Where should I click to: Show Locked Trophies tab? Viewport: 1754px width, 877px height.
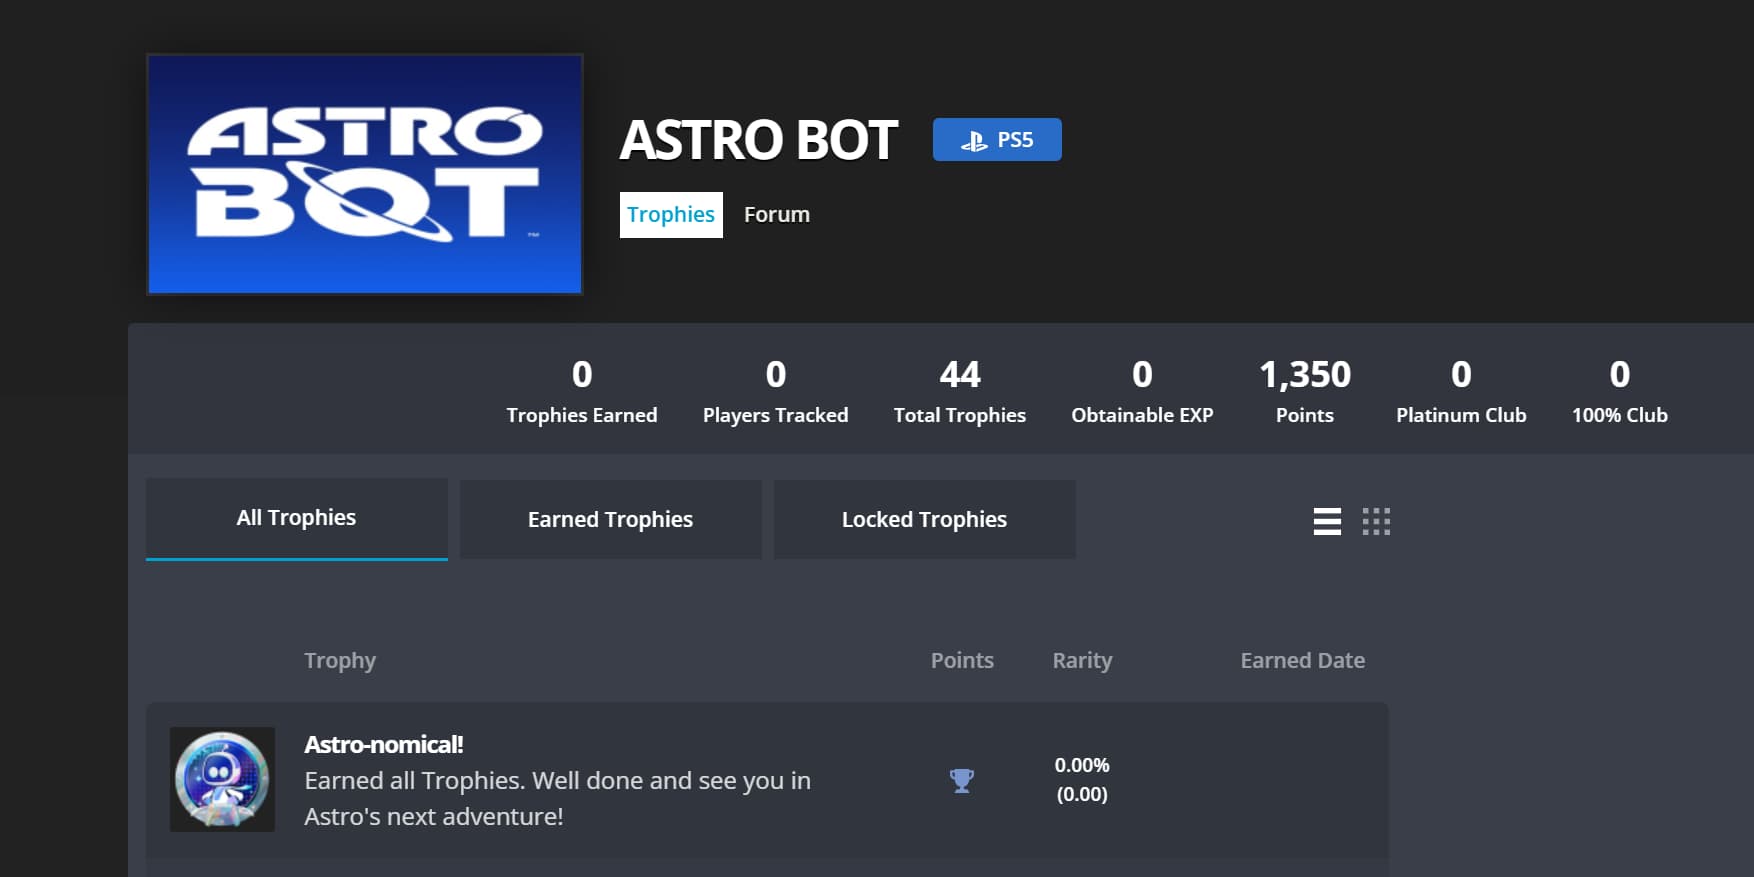click(x=925, y=520)
